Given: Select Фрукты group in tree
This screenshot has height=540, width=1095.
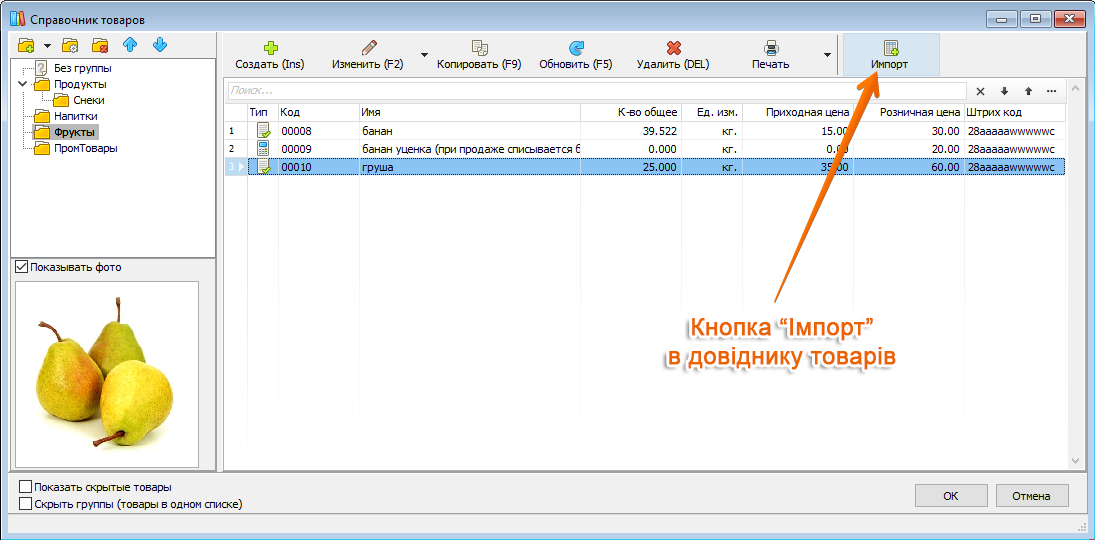Looking at the screenshot, I should click(75, 132).
